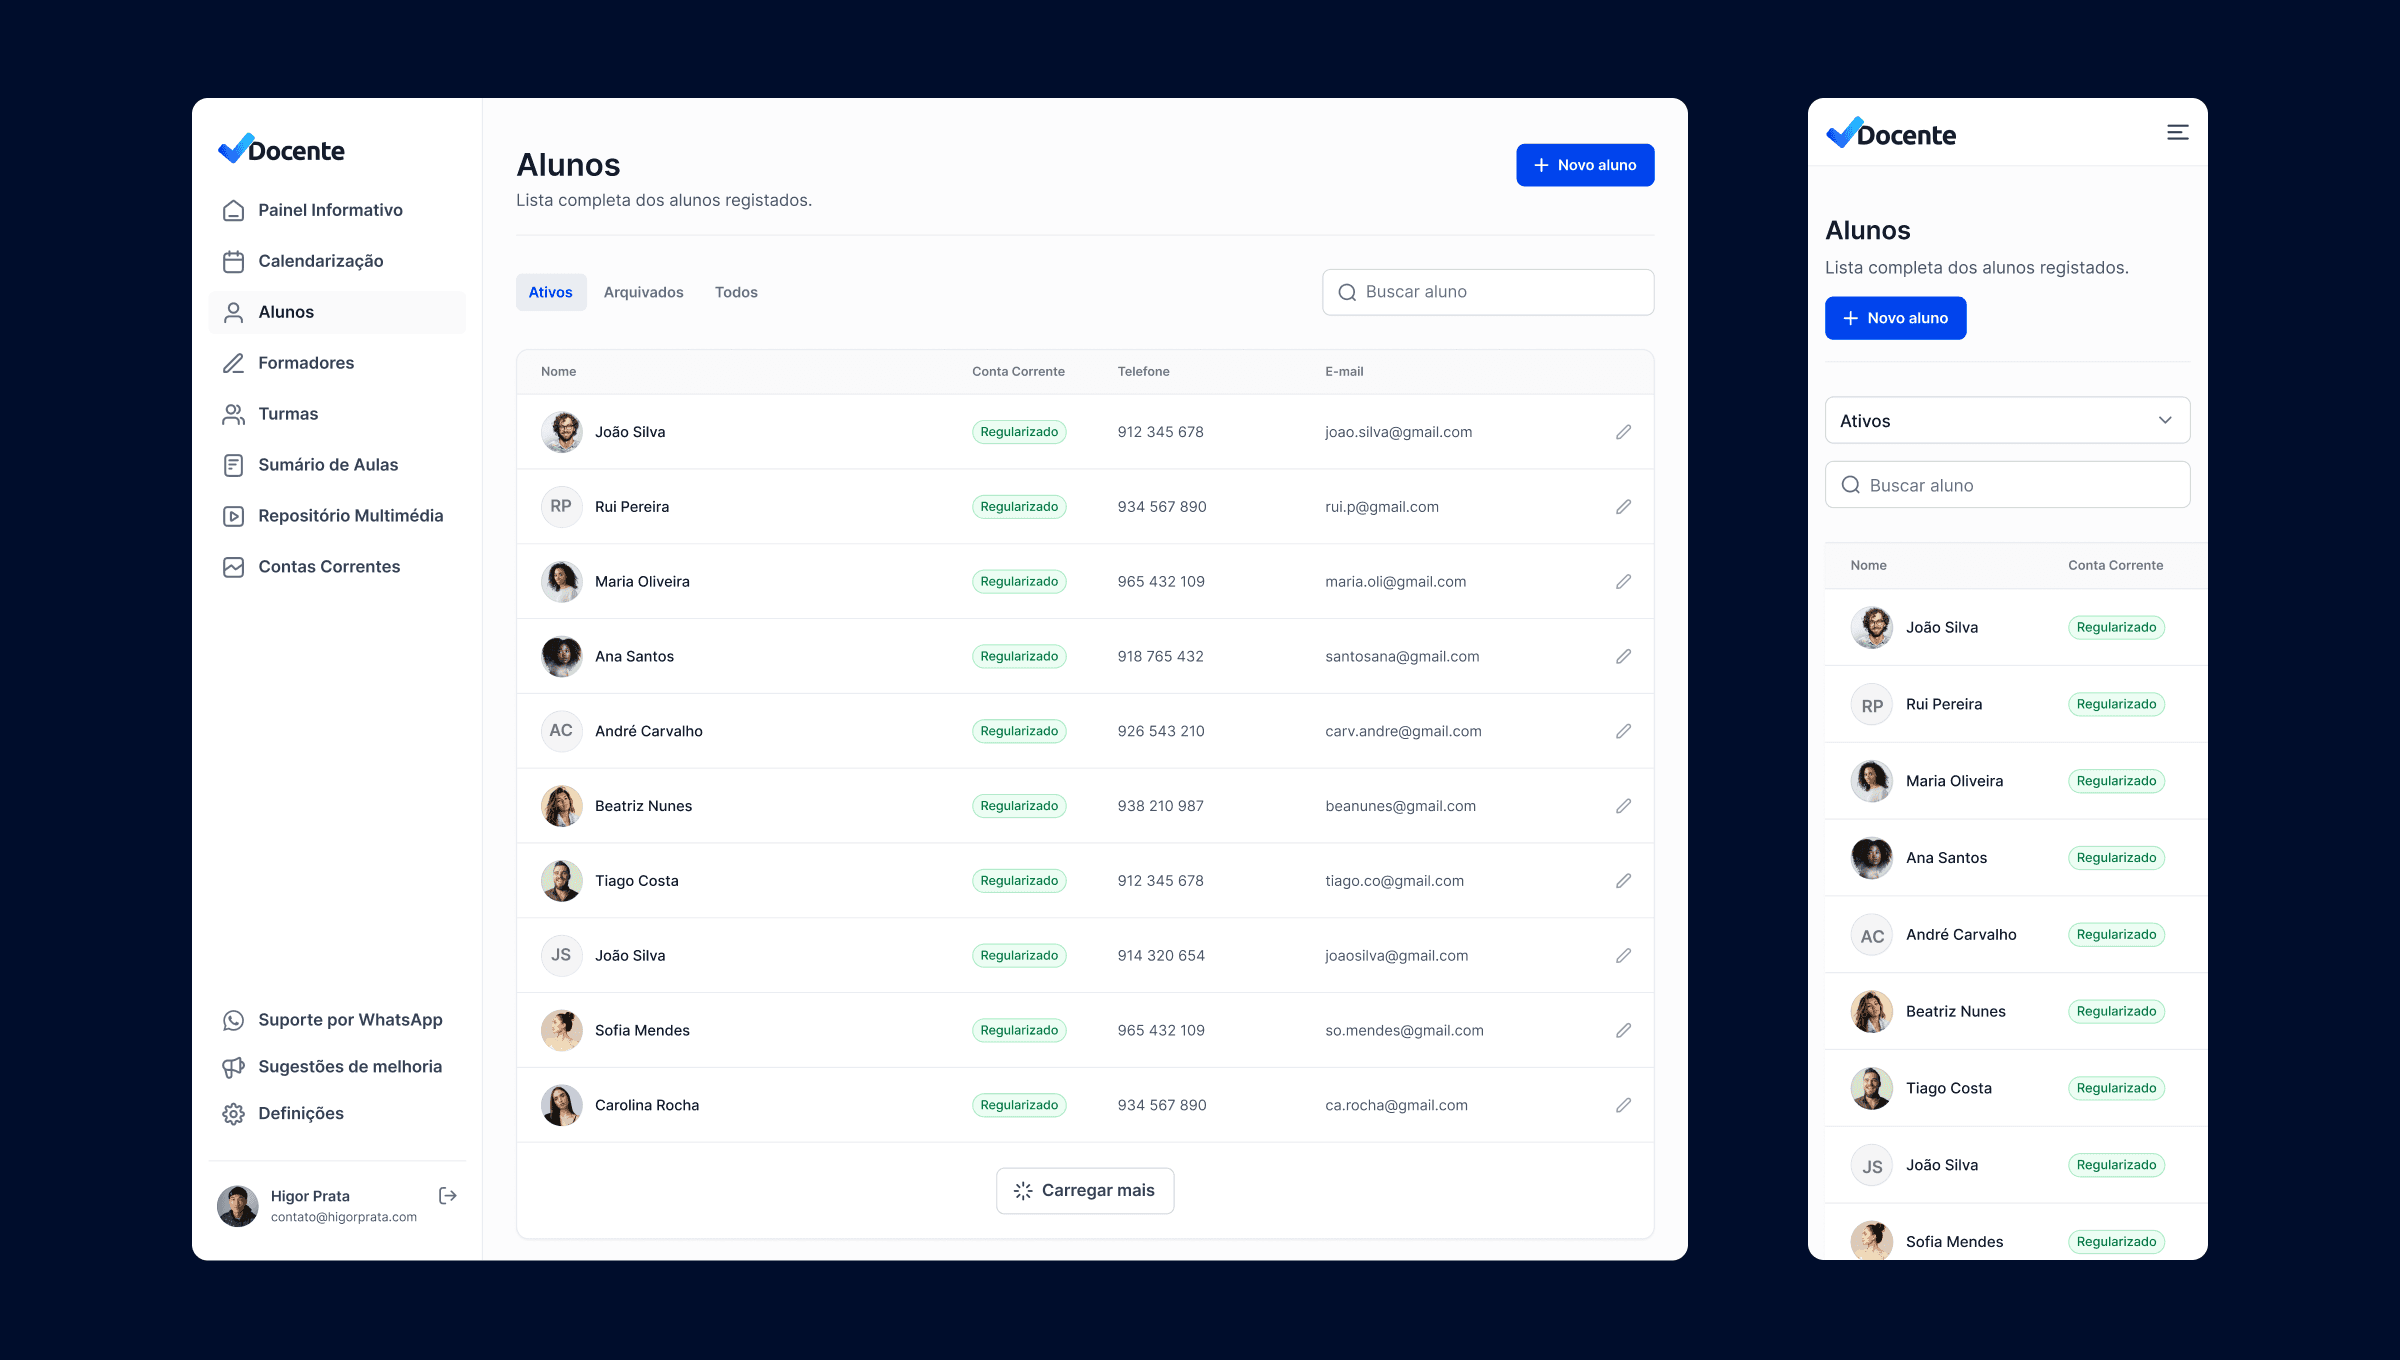Click the Repositório Multimédia play icon
The width and height of the screenshot is (2400, 1360).
[233, 516]
